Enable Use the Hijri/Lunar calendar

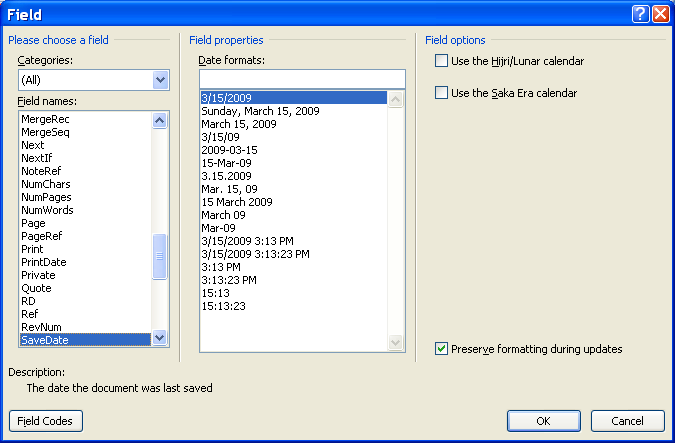pyautogui.click(x=442, y=62)
